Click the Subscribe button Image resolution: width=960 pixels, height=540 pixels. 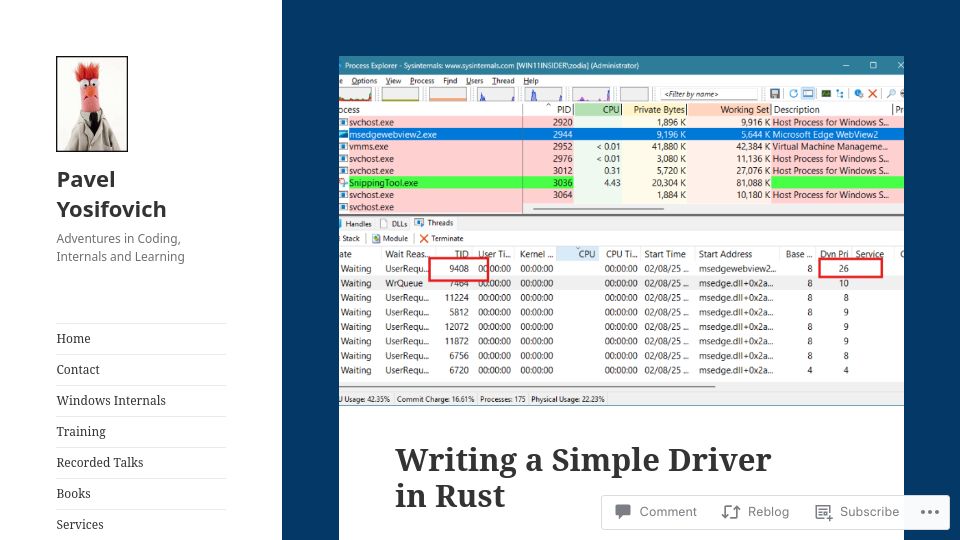857,512
